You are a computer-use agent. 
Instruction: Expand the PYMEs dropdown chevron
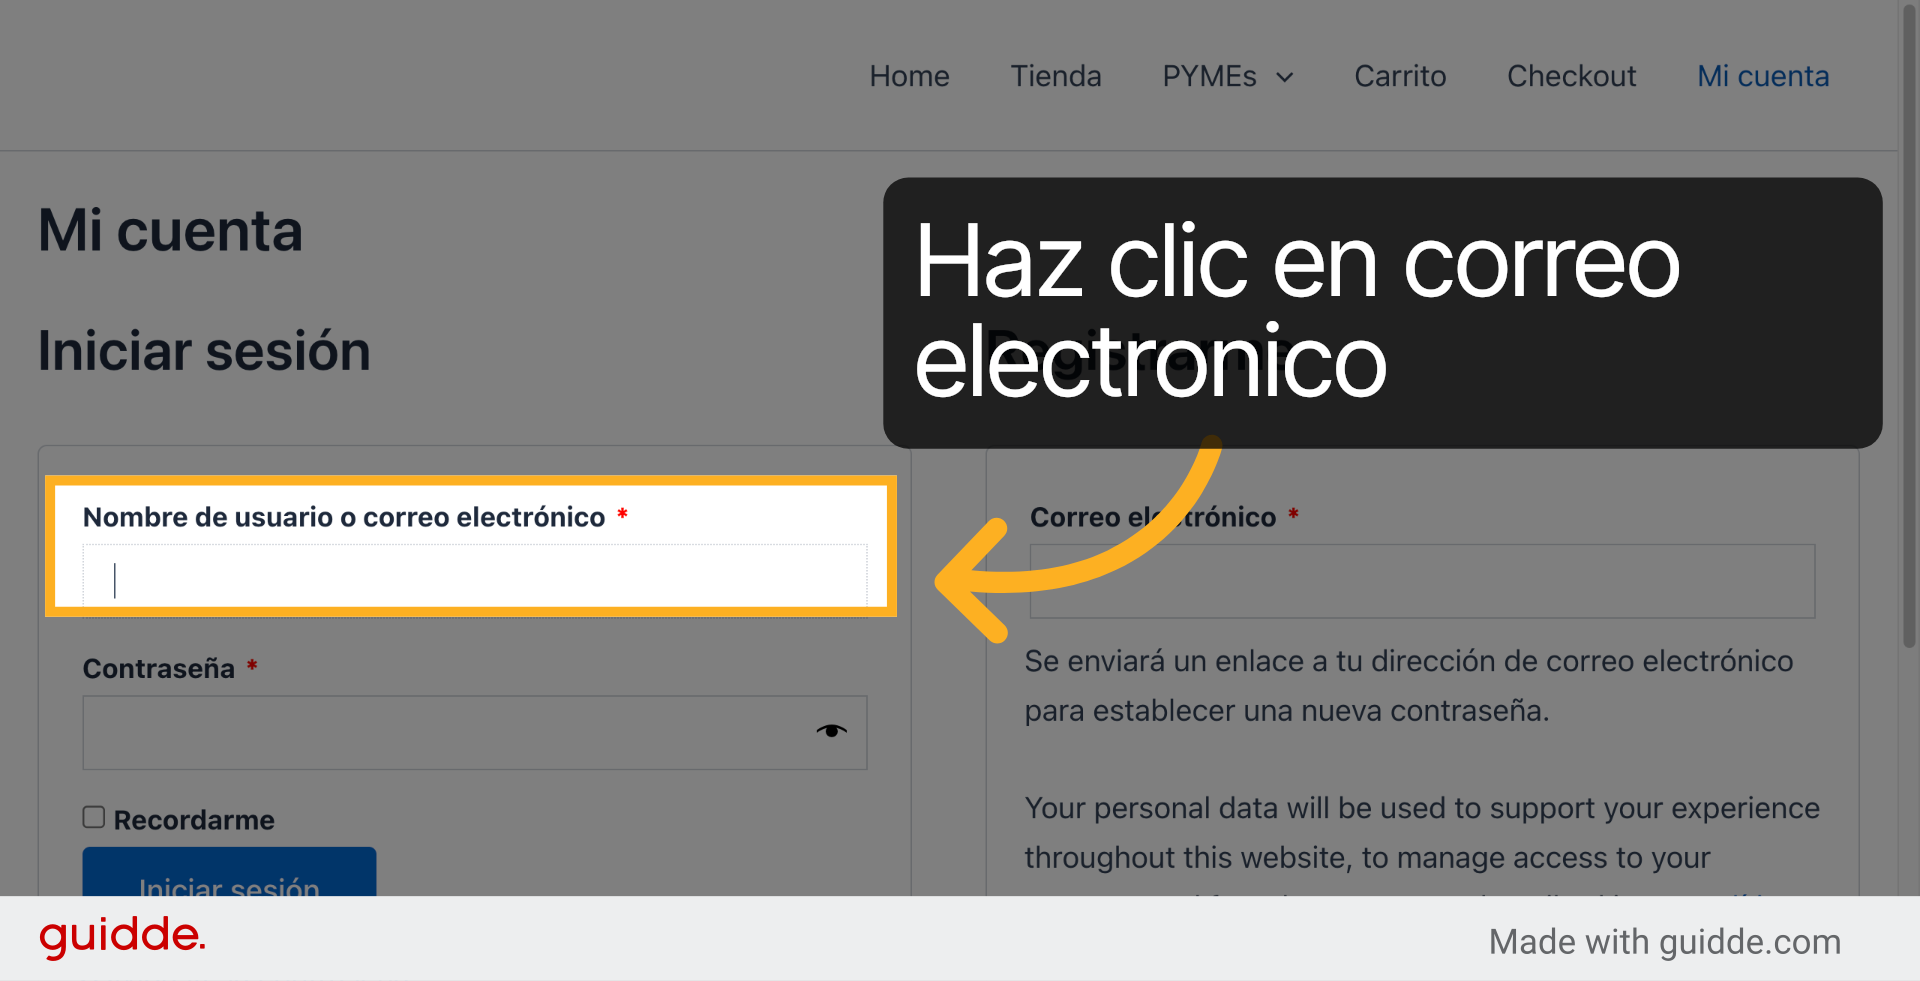[x=1285, y=77]
